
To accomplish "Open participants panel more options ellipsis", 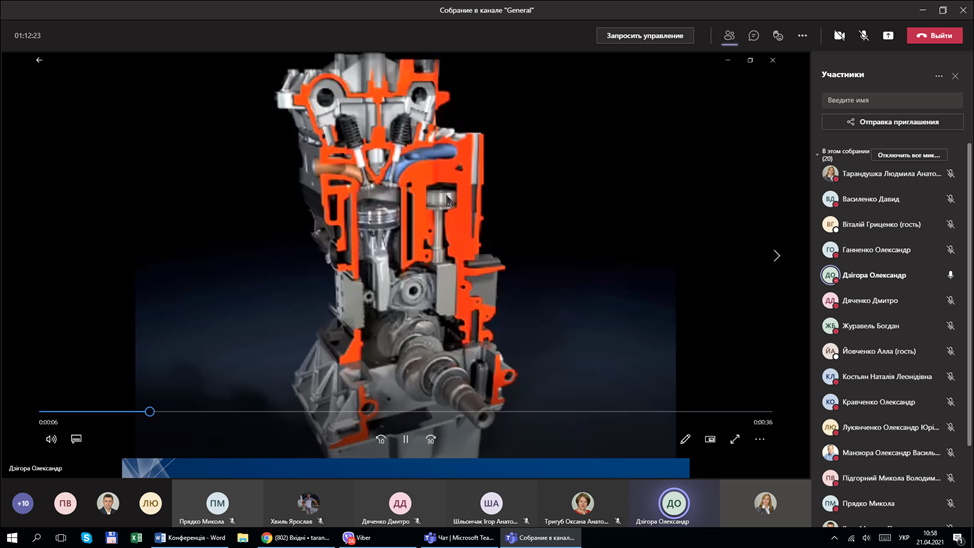I will coord(939,76).
